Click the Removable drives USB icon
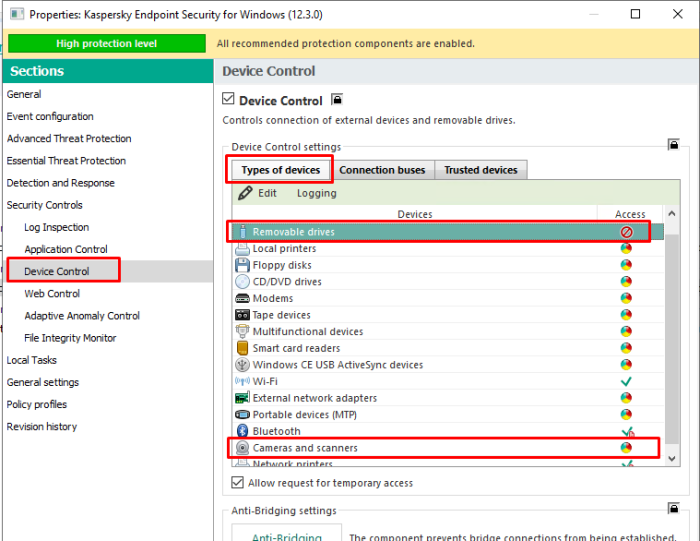 [x=242, y=232]
